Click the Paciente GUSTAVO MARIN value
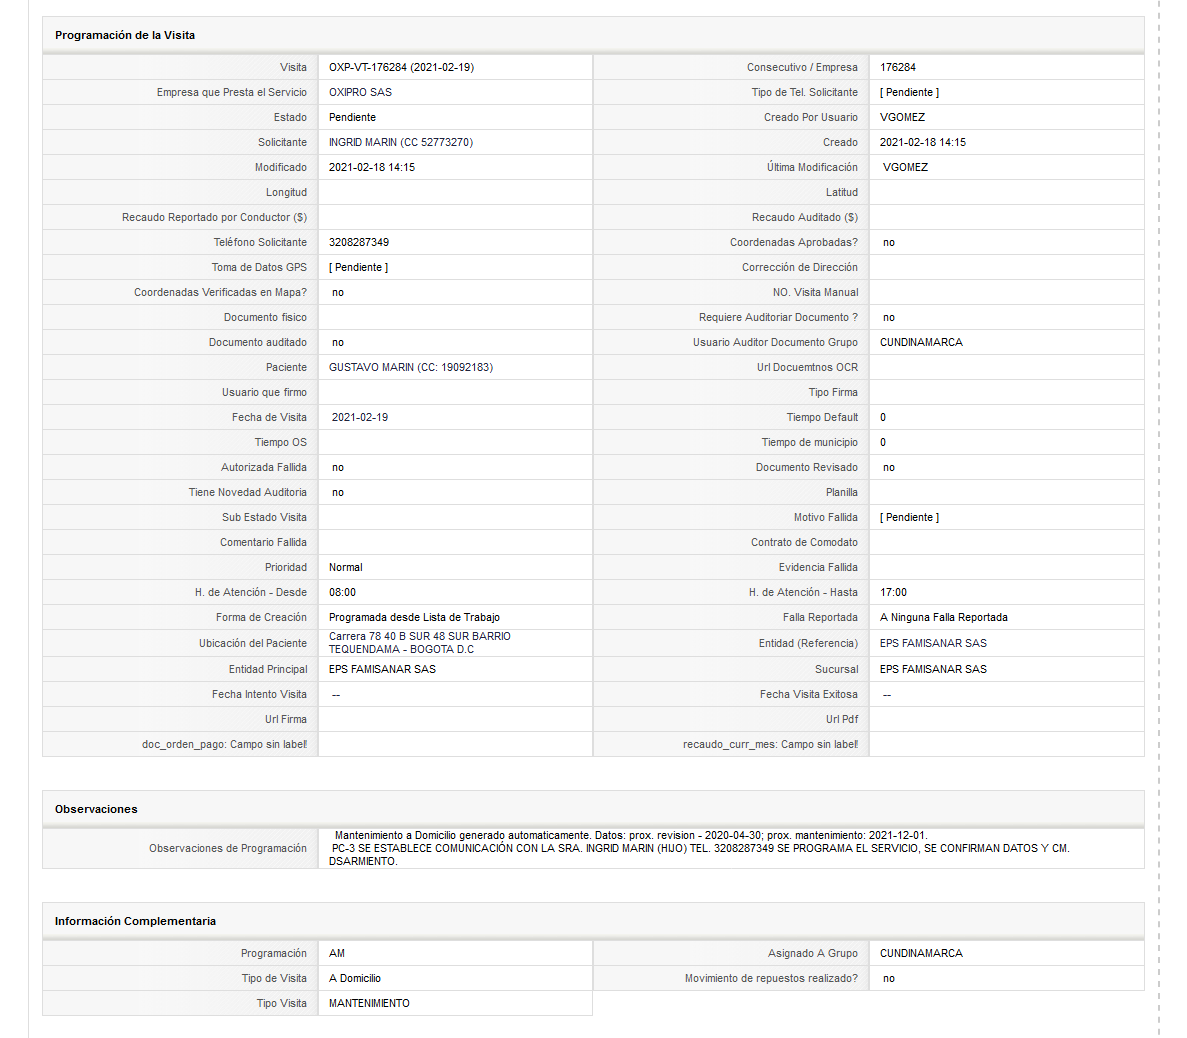Screen dimensions: 1187x1038 click(410, 367)
